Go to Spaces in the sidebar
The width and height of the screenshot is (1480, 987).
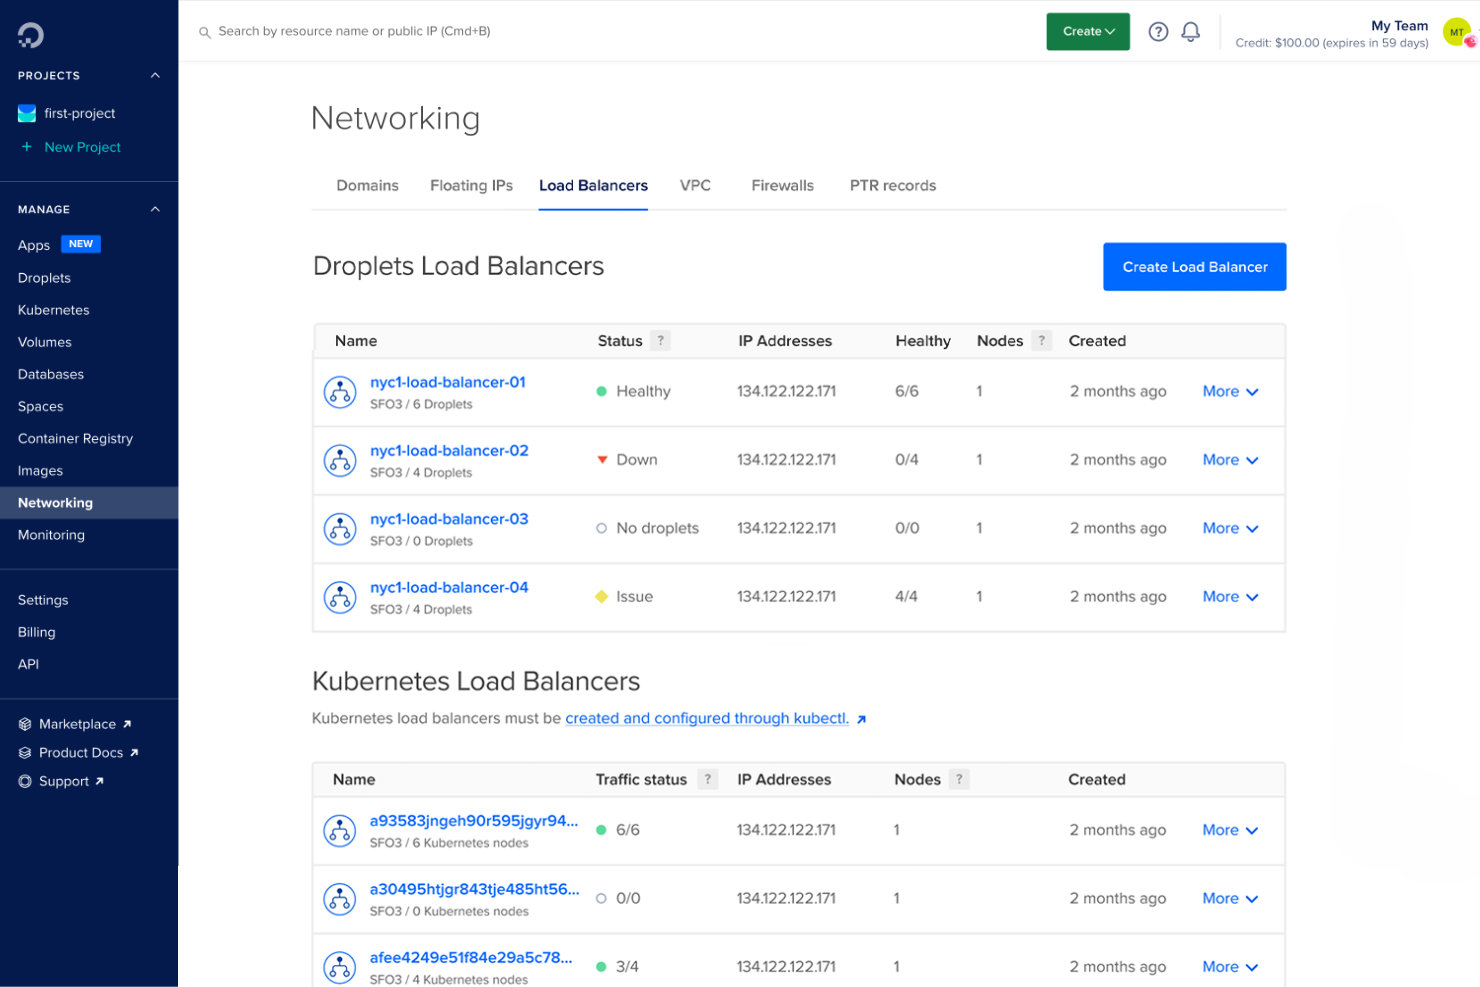pyautogui.click(x=41, y=406)
